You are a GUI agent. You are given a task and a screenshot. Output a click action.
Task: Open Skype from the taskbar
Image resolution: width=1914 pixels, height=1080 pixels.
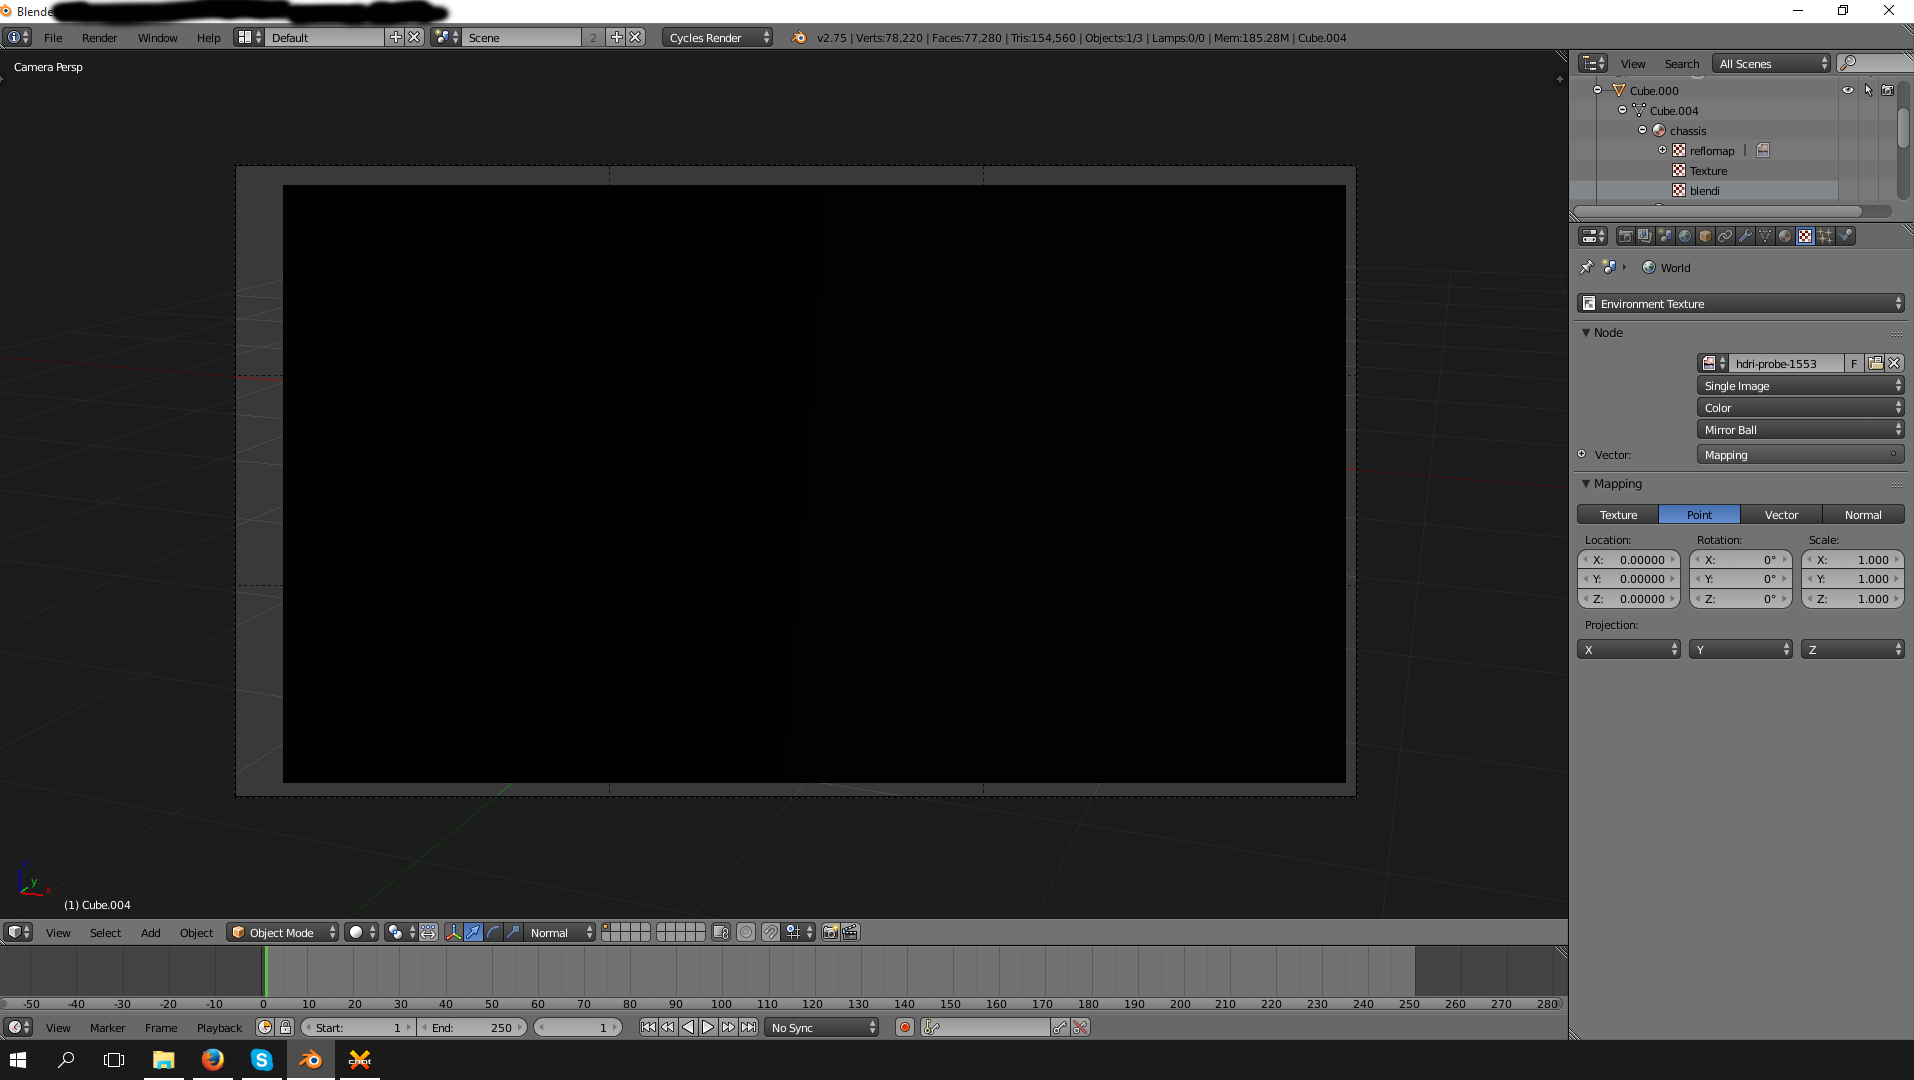click(x=261, y=1059)
